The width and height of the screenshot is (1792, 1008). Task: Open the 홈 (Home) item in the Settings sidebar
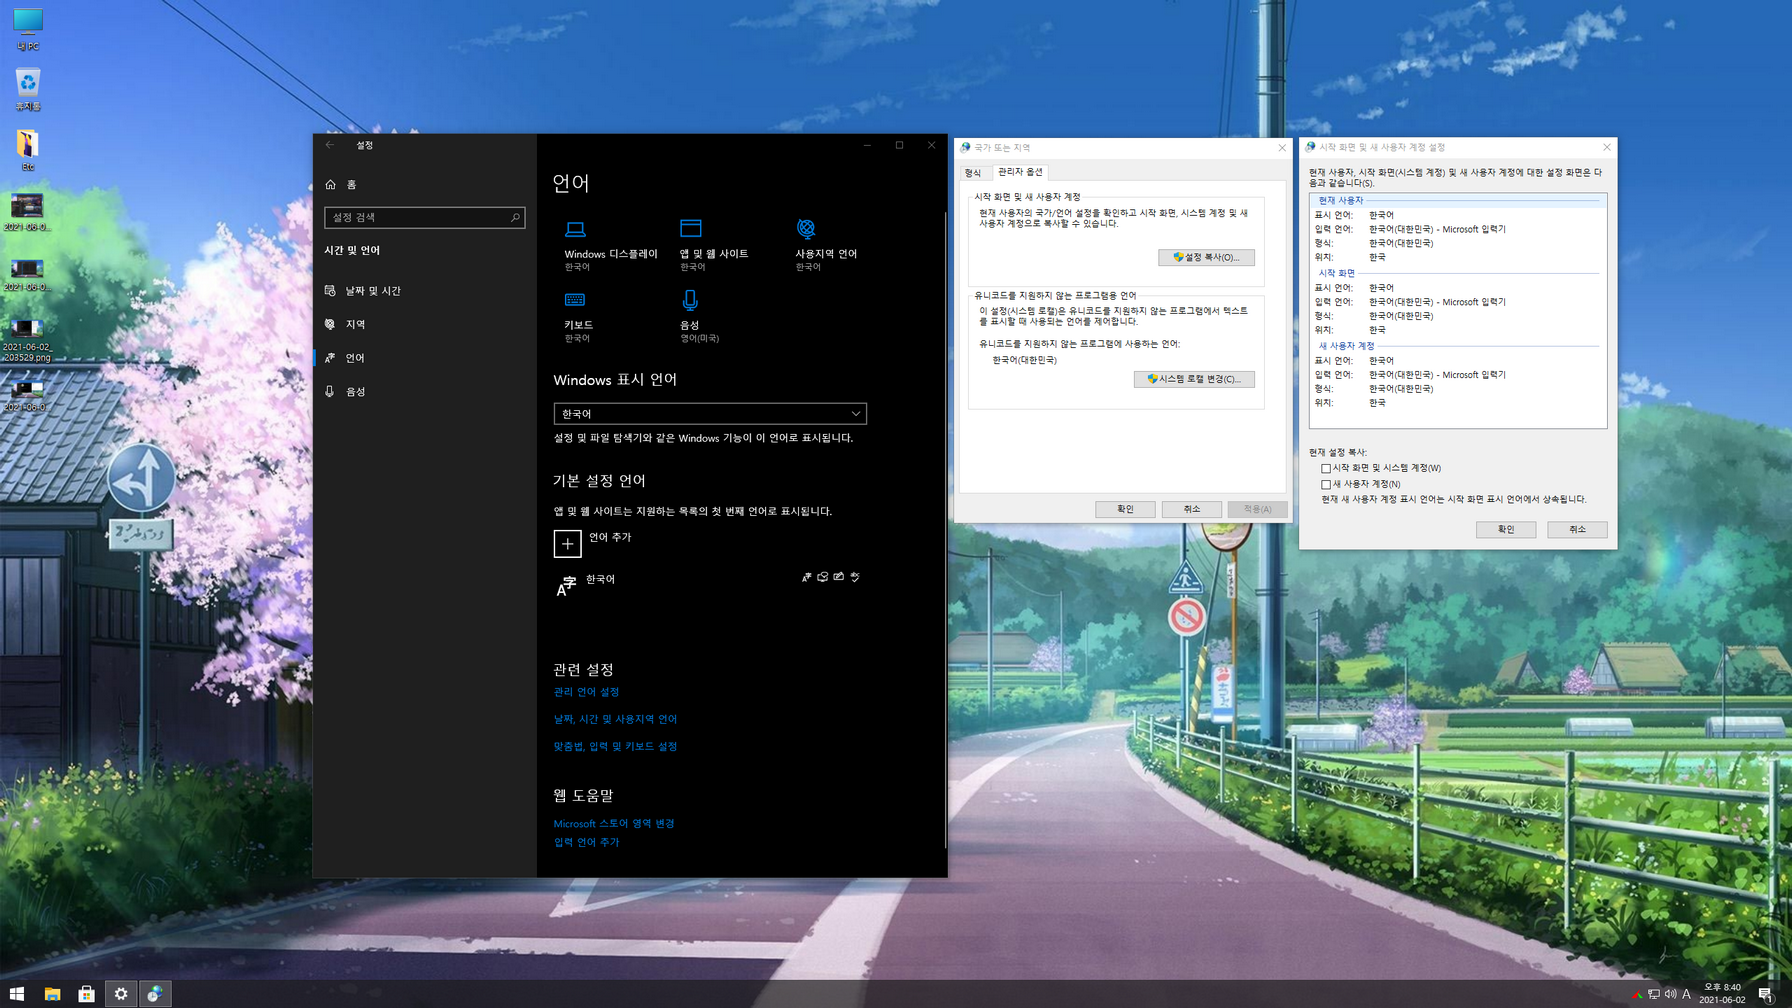tap(424, 184)
